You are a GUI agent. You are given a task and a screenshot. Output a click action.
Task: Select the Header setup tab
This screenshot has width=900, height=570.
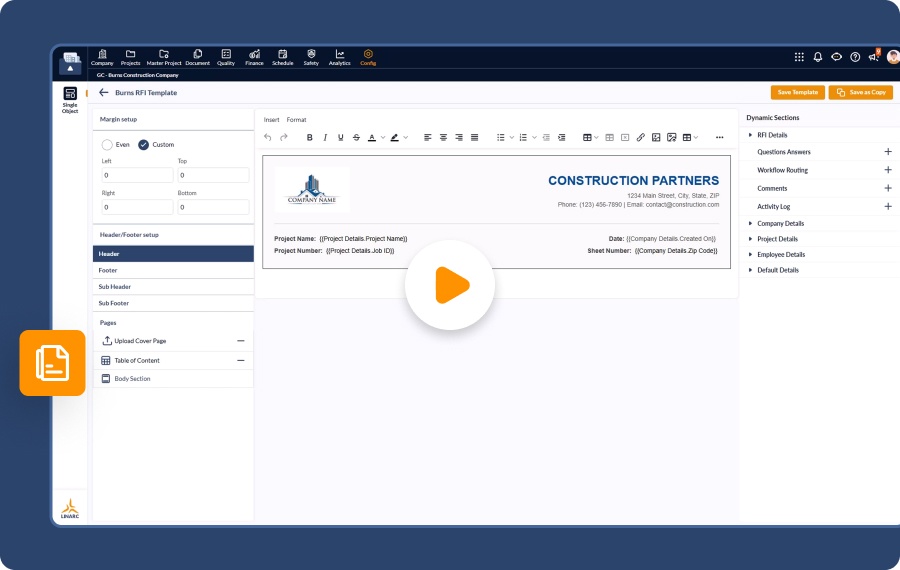[173, 254]
